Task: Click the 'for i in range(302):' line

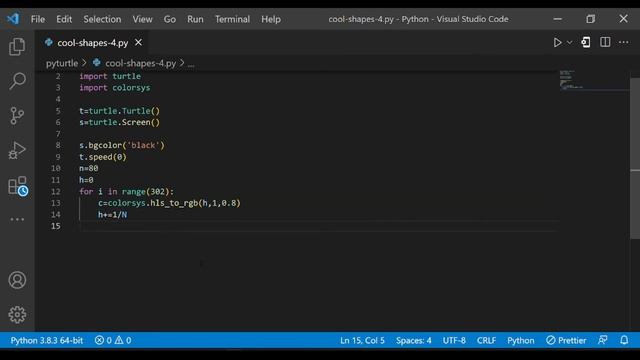Action: [127, 191]
